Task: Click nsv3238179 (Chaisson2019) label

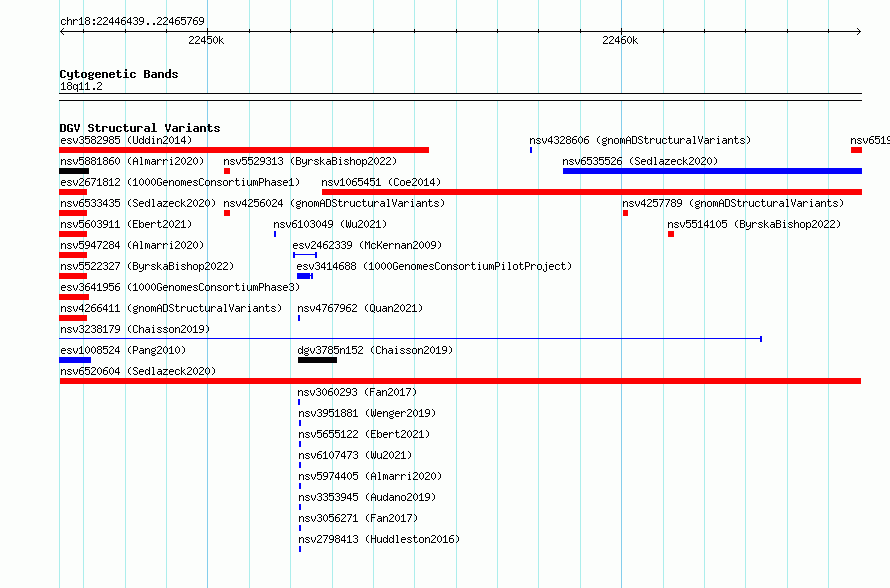Action: pos(135,329)
